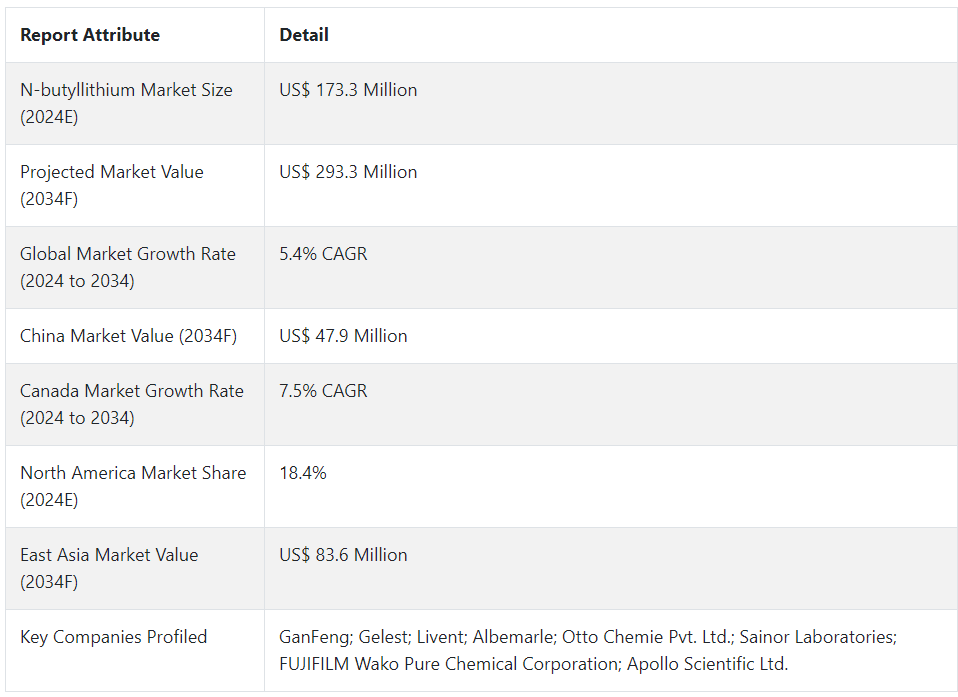Select the East Asia Market Value cell
This screenshot has height=697, width=958.
135,568
